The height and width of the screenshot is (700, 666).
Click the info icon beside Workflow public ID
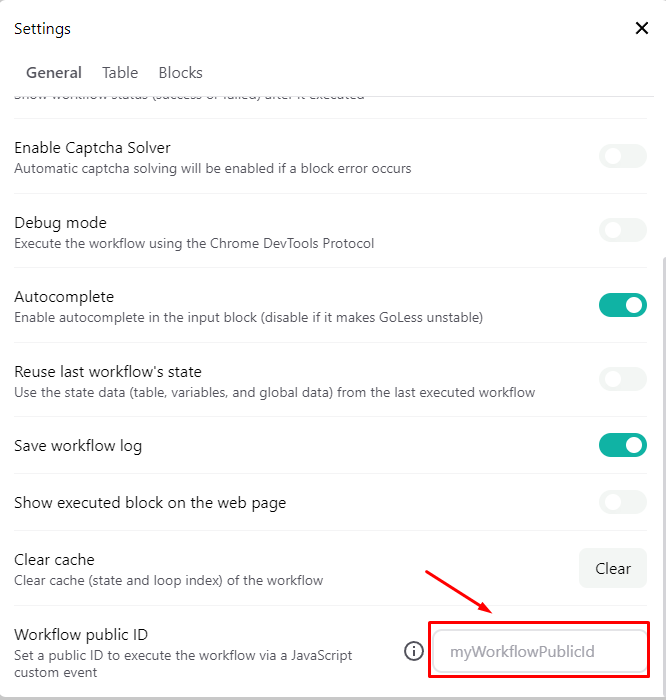pos(413,652)
